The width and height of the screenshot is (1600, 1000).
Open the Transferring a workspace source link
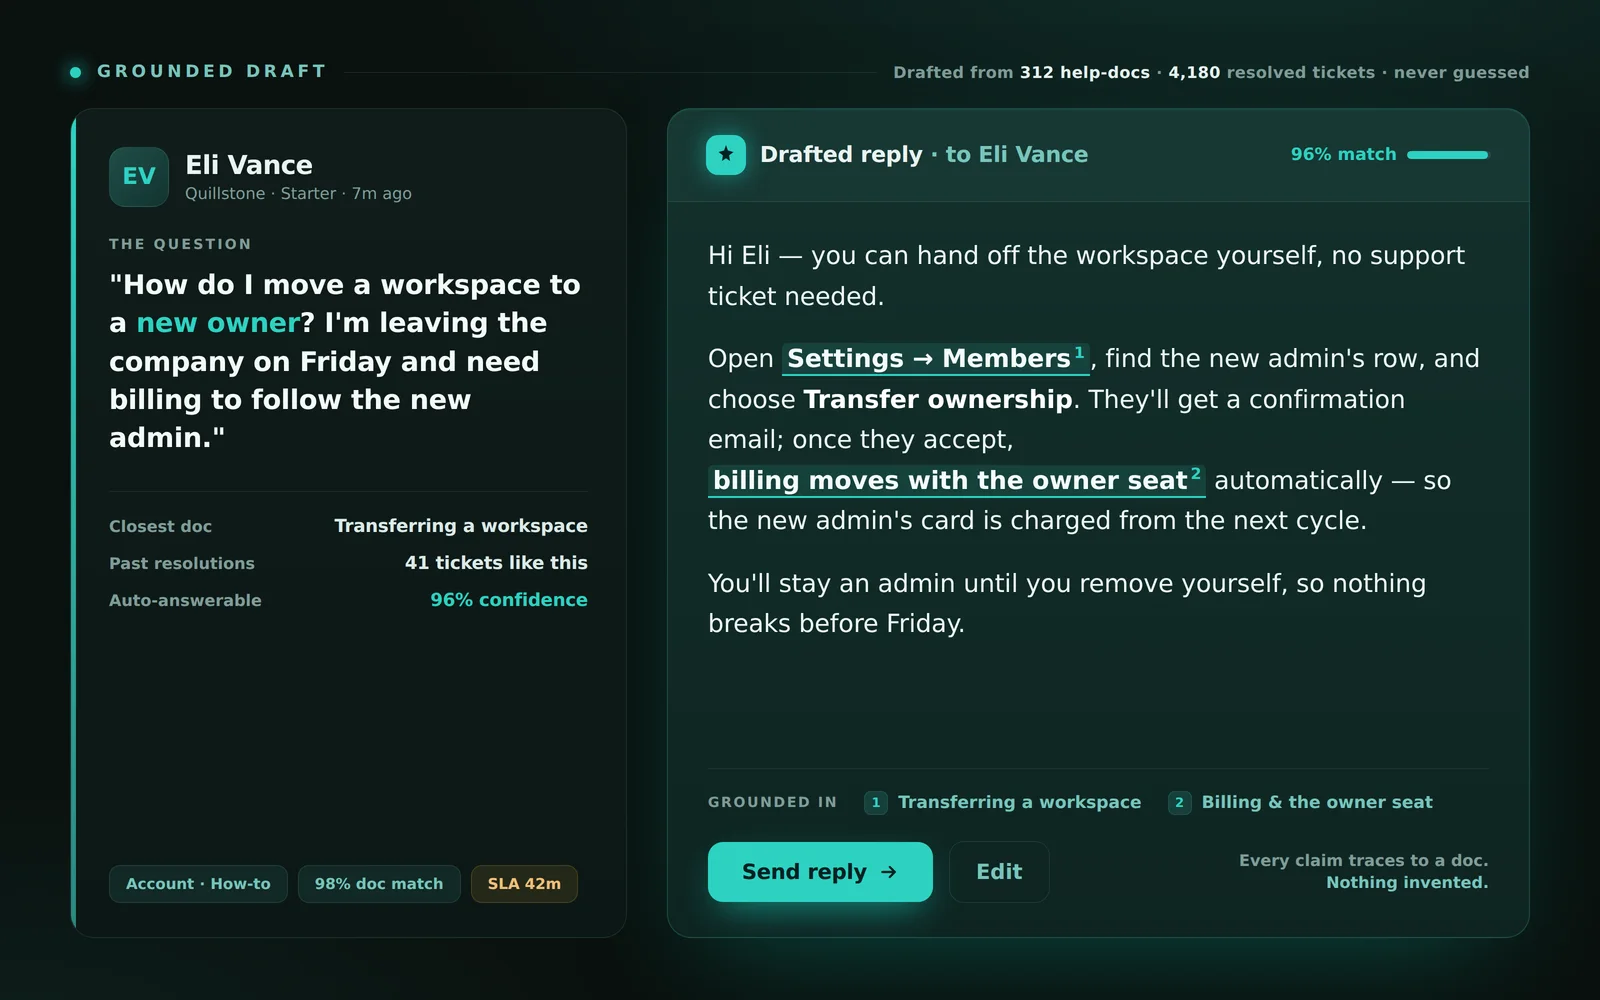tap(1019, 802)
